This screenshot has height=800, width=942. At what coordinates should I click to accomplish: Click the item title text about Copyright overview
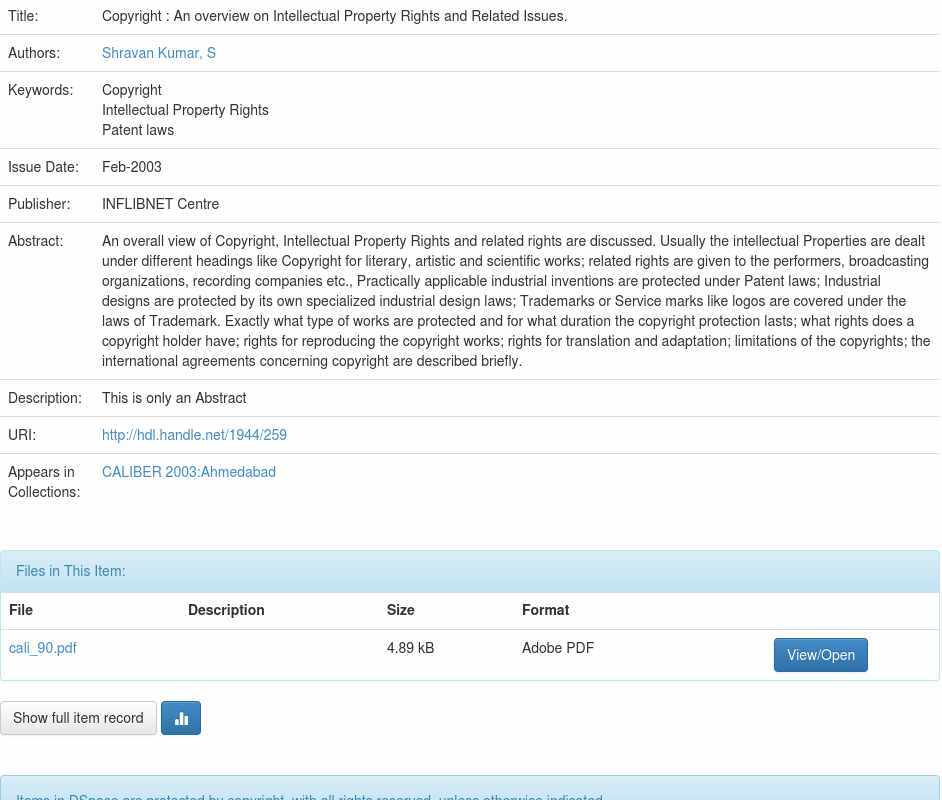(x=334, y=16)
